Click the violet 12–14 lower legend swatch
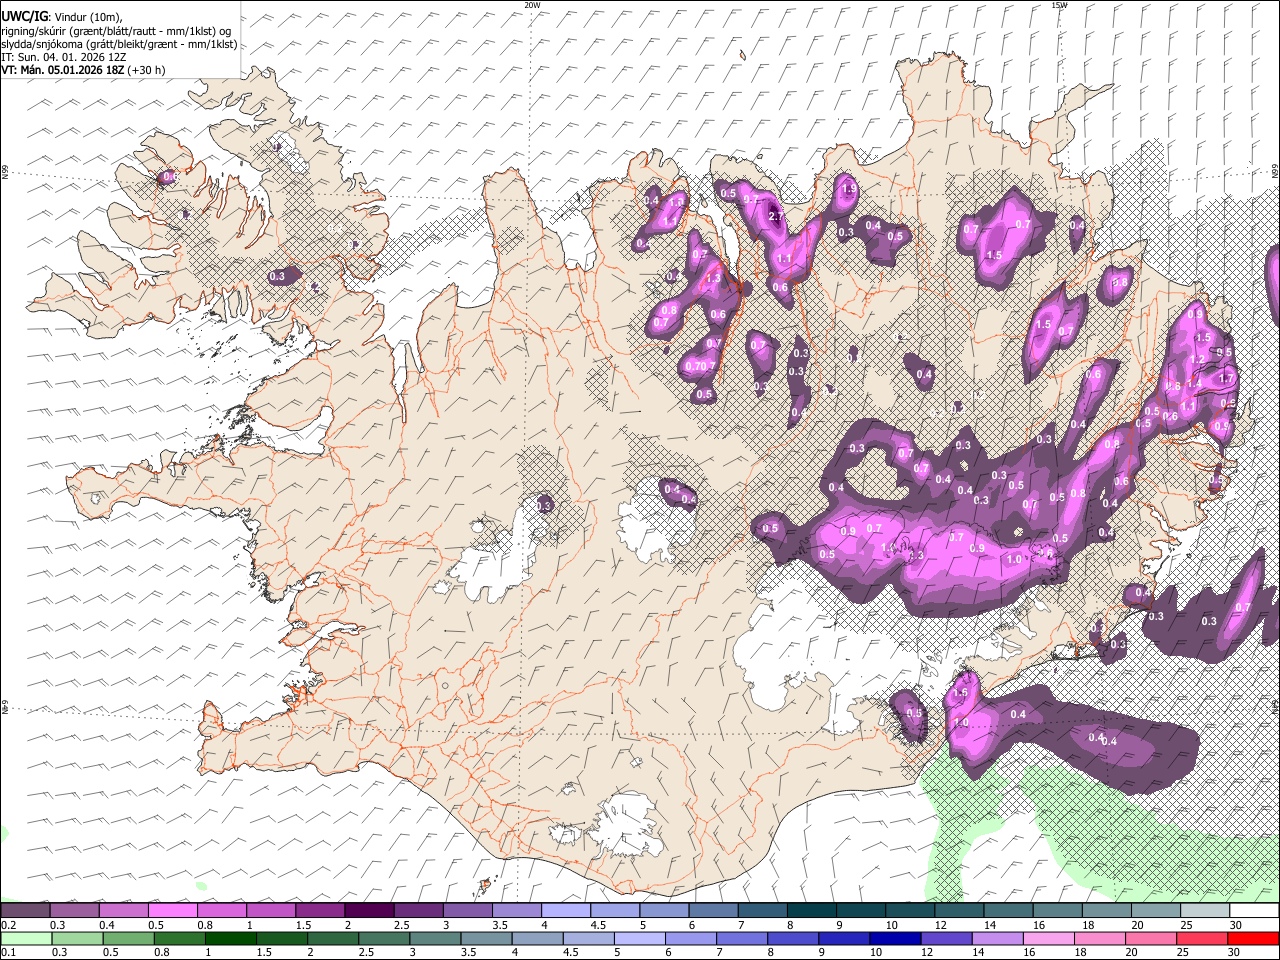 pos(945,939)
